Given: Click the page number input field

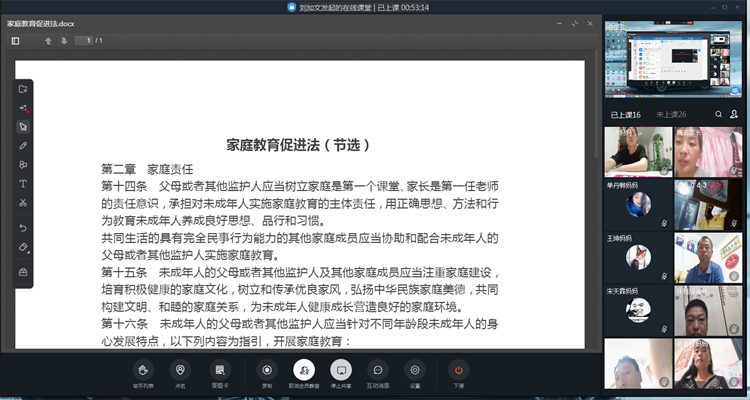Looking at the screenshot, I should [88, 41].
